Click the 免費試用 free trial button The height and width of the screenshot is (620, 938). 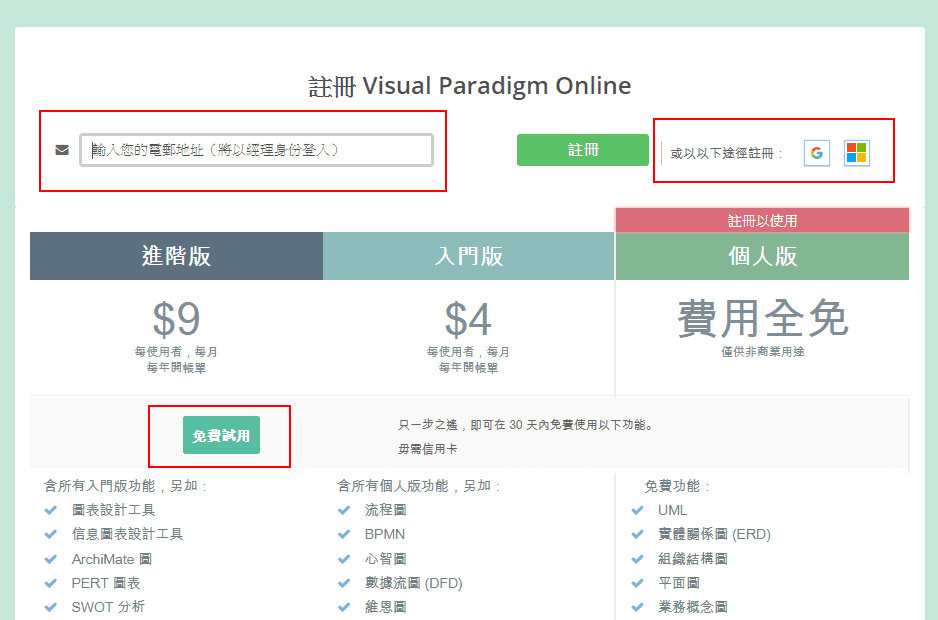pos(221,435)
